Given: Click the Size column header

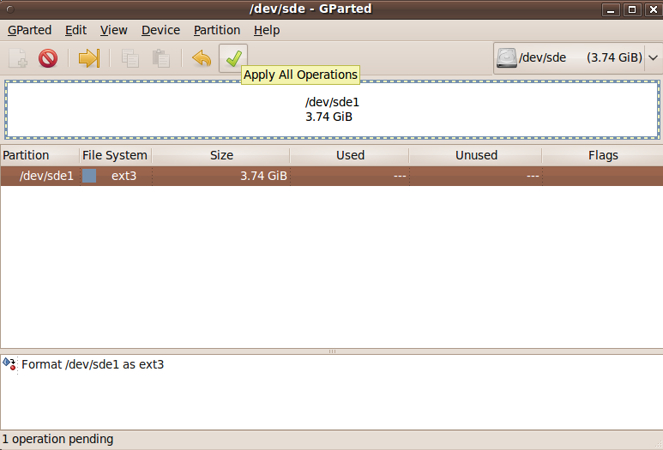Looking at the screenshot, I should click(221, 155).
